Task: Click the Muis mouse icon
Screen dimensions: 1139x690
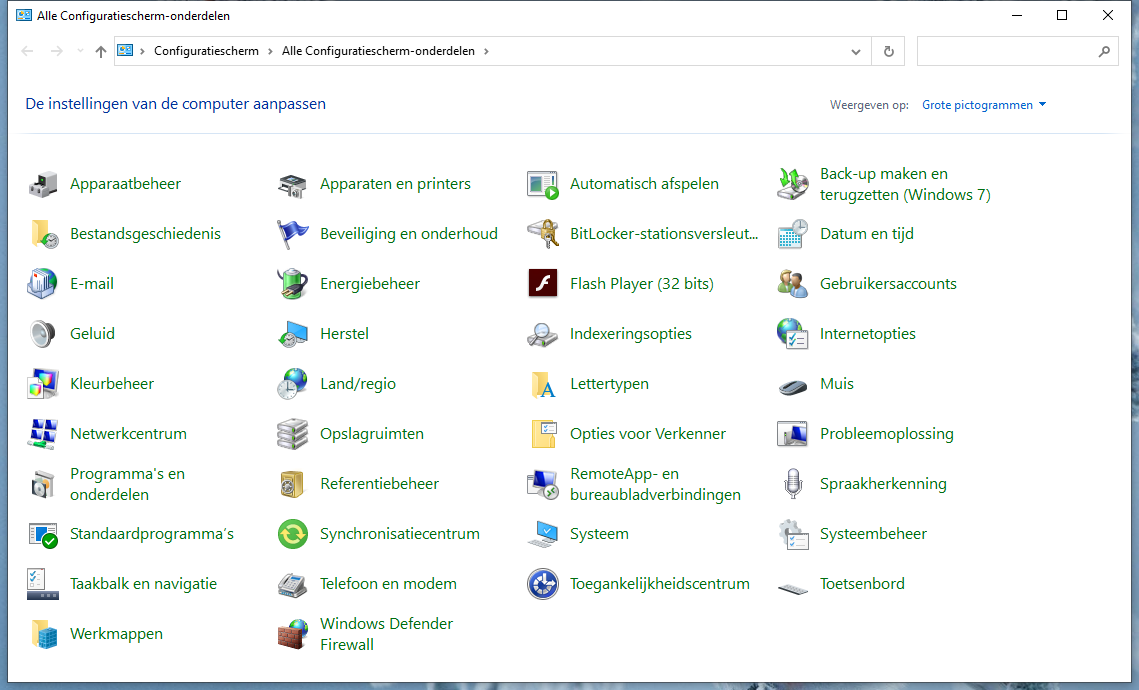Action: [x=793, y=386]
